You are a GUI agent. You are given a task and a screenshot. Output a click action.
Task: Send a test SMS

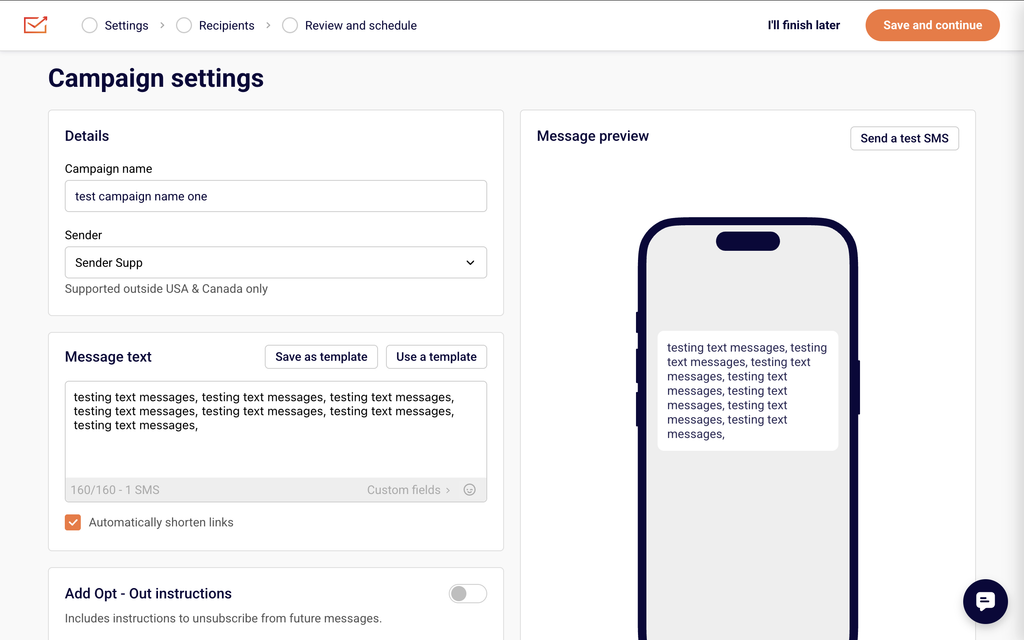pos(904,138)
